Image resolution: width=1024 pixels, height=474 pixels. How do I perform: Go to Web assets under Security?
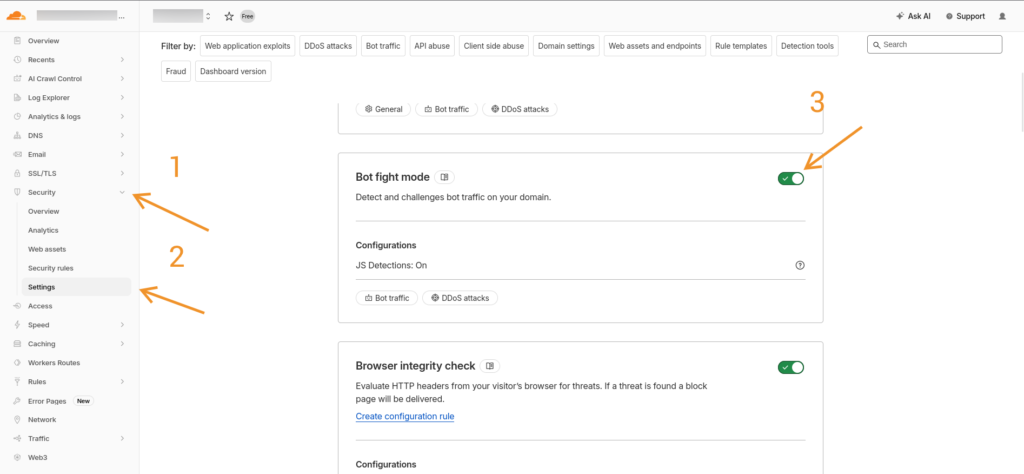coord(47,249)
